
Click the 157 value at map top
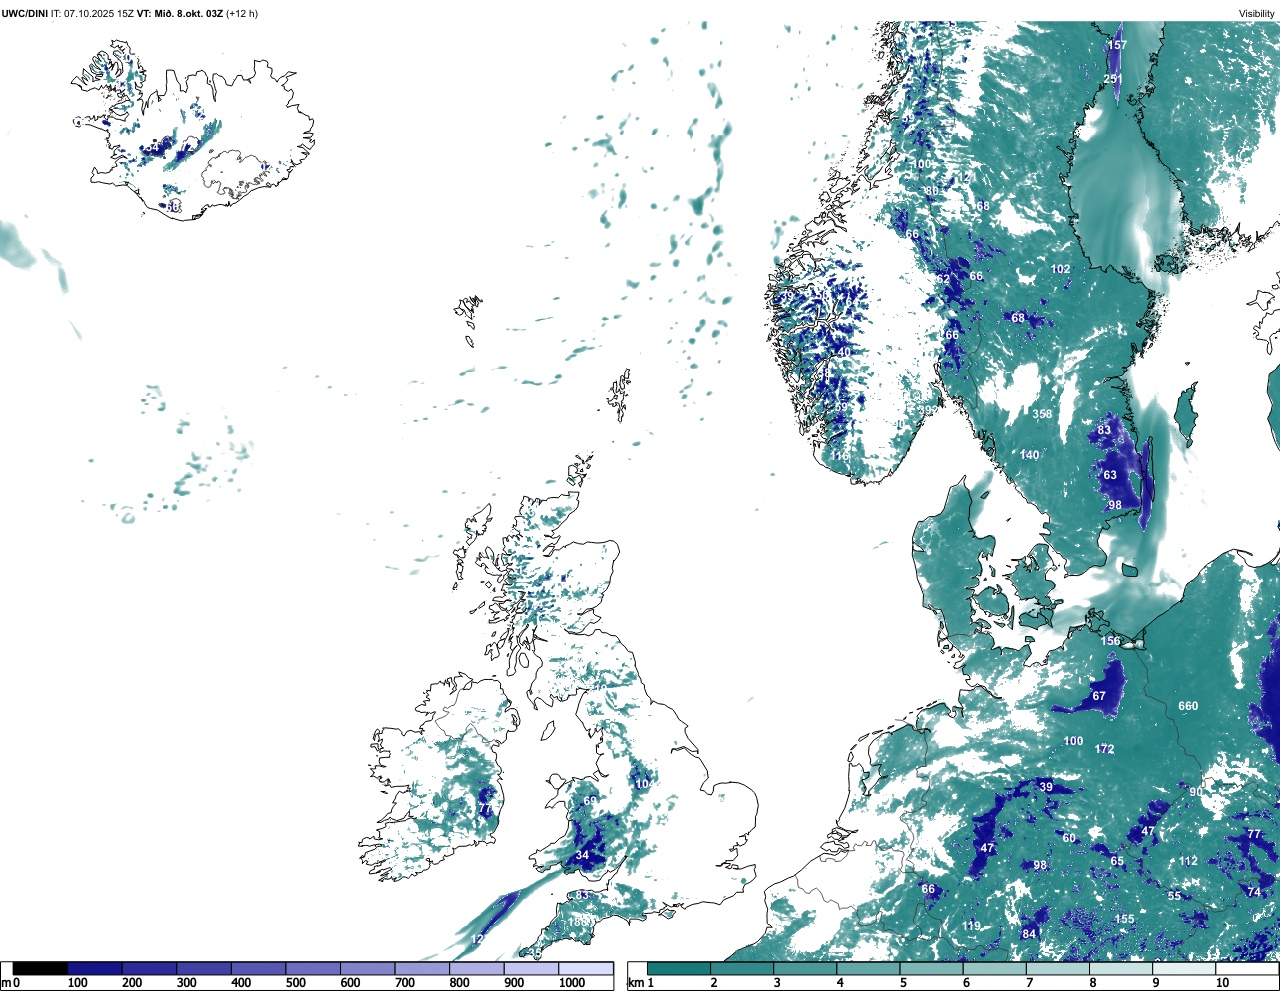click(x=1117, y=45)
